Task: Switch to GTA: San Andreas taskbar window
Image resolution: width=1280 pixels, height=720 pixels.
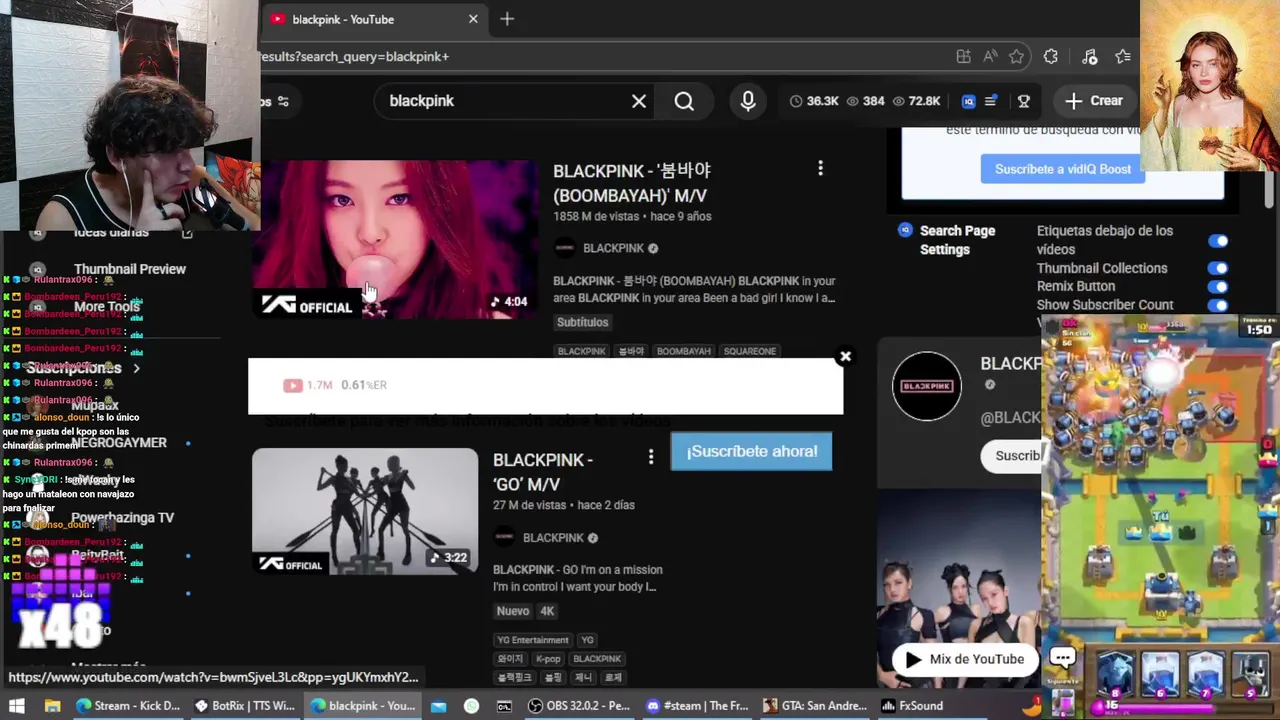Action: coord(814,705)
